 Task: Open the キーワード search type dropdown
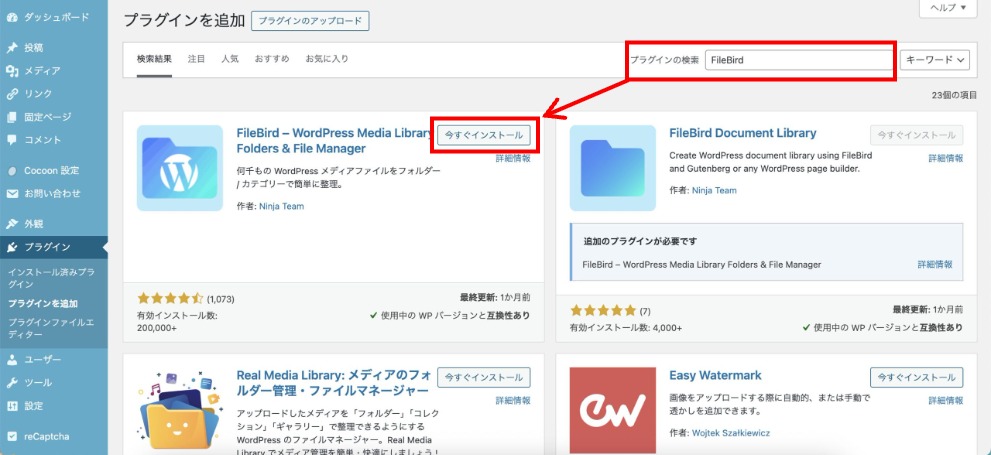coord(934,60)
